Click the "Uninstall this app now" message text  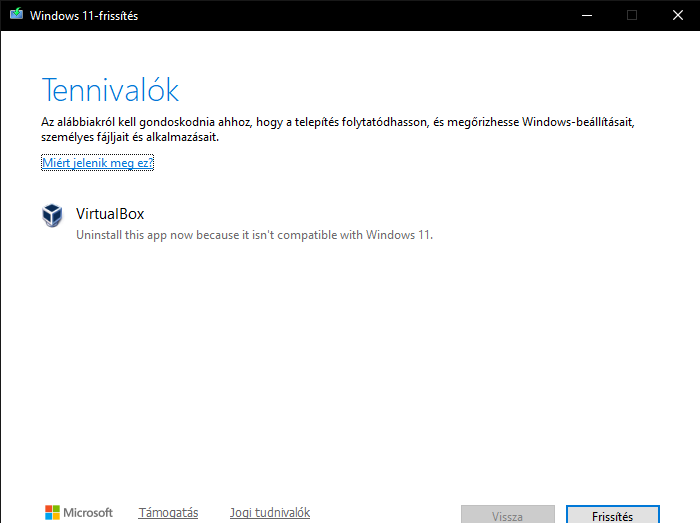(x=254, y=235)
